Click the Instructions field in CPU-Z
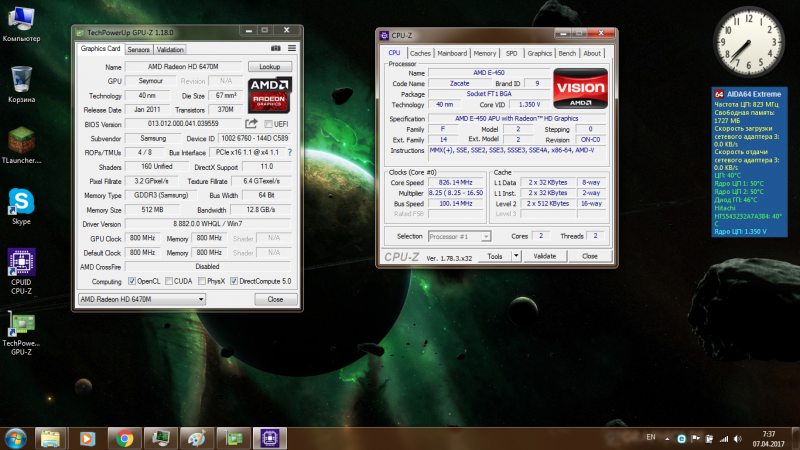800x450 pixels. pos(518,154)
